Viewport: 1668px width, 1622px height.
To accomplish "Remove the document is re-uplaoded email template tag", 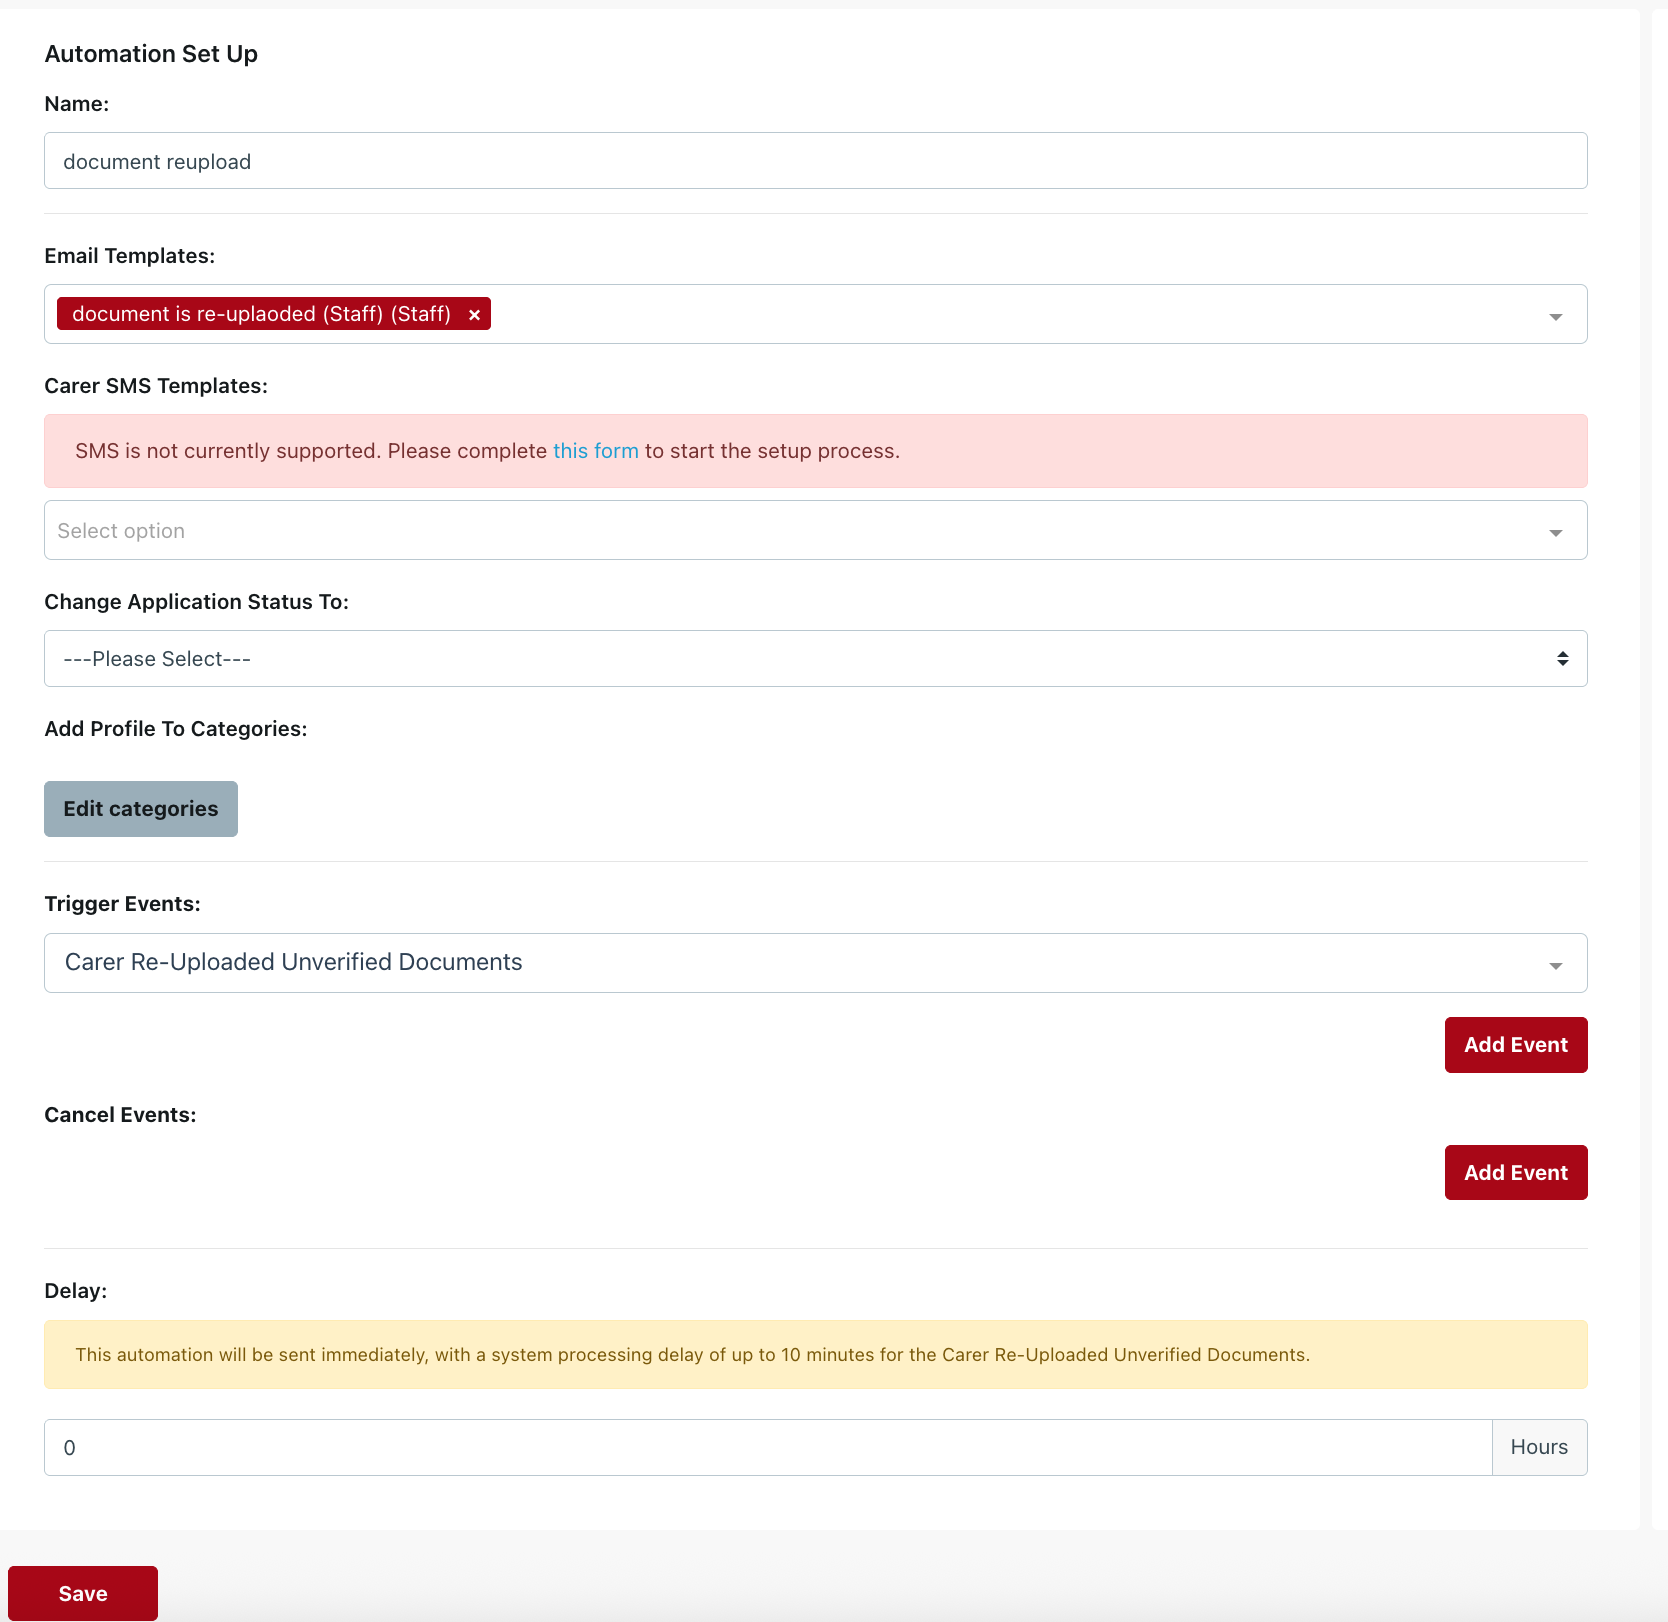I will tap(474, 315).
